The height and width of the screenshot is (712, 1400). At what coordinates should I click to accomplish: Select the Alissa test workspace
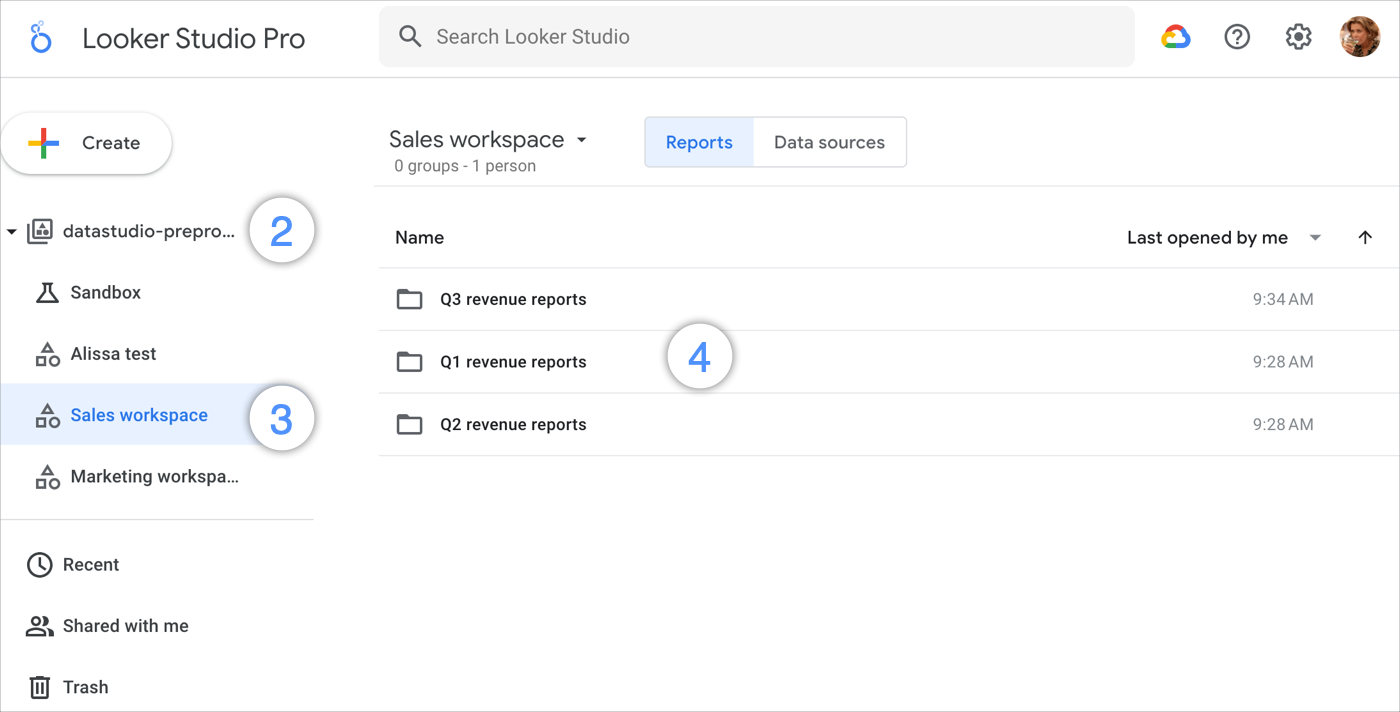(113, 353)
